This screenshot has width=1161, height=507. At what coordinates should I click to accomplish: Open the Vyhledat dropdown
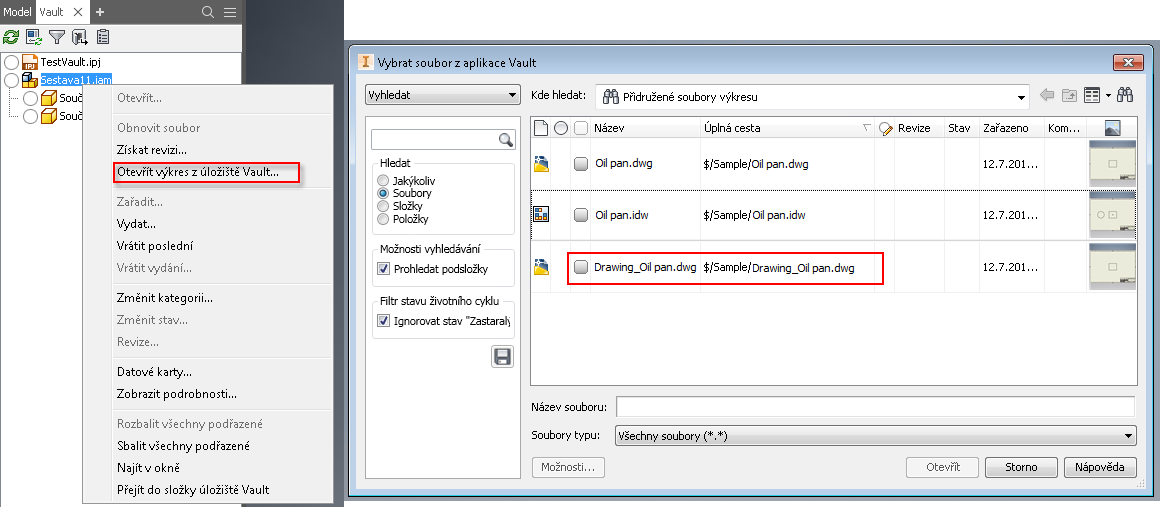point(443,95)
